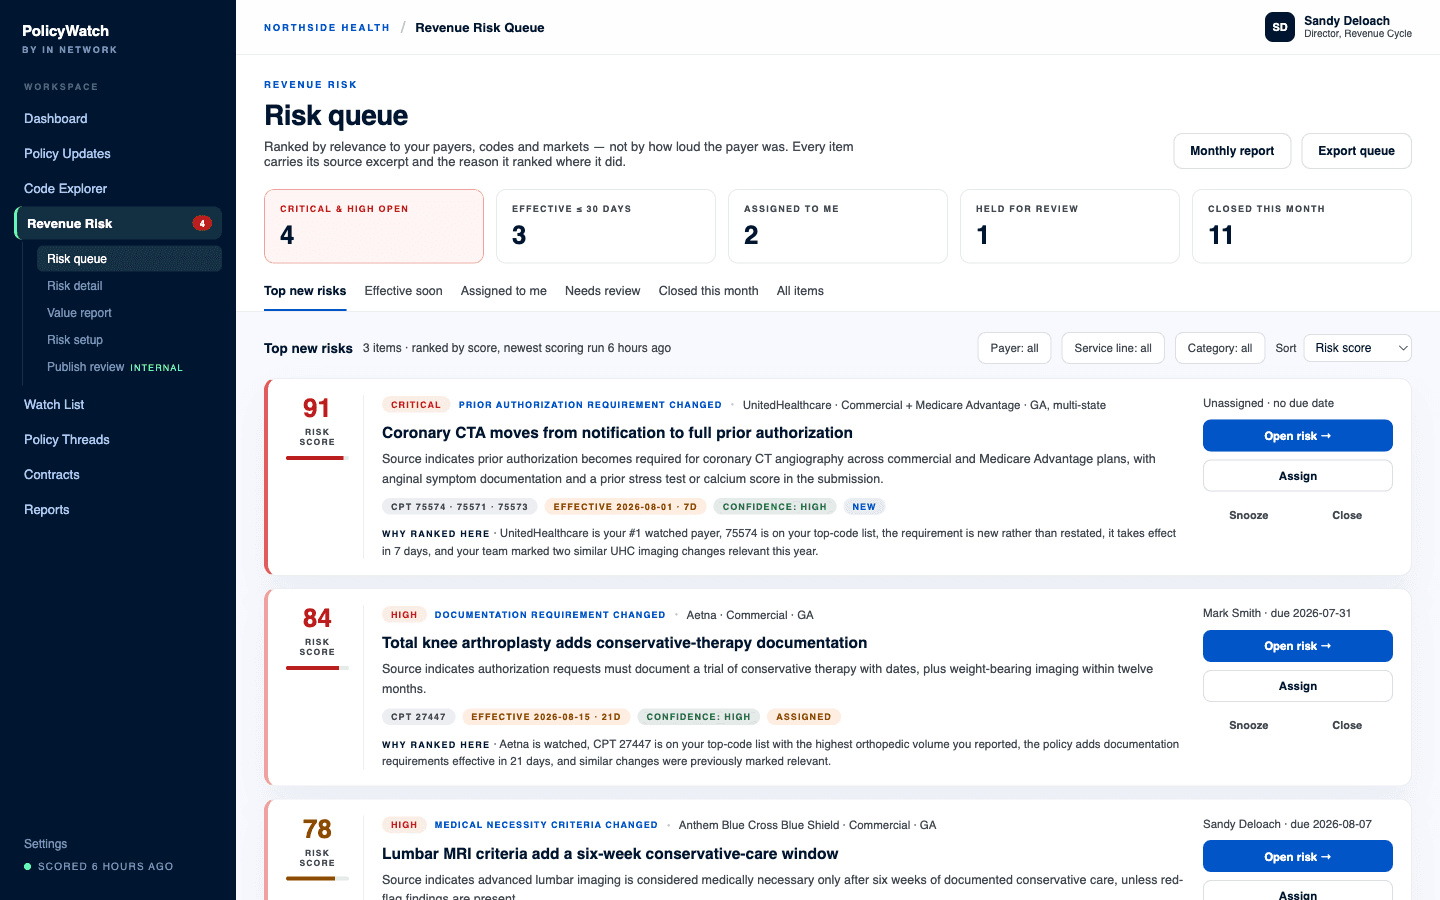Click the Revenue Risk badge showing 4
Image resolution: width=1440 pixels, height=900 pixels.
coord(202,223)
